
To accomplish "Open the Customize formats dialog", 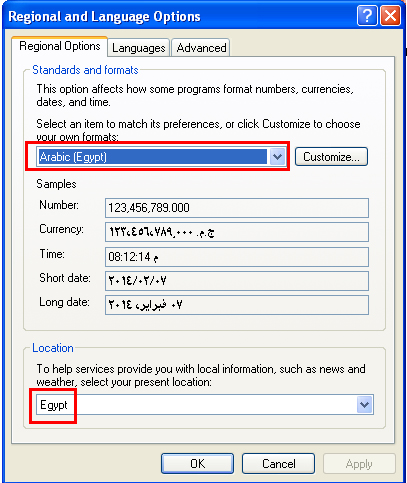I will click(331, 157).
